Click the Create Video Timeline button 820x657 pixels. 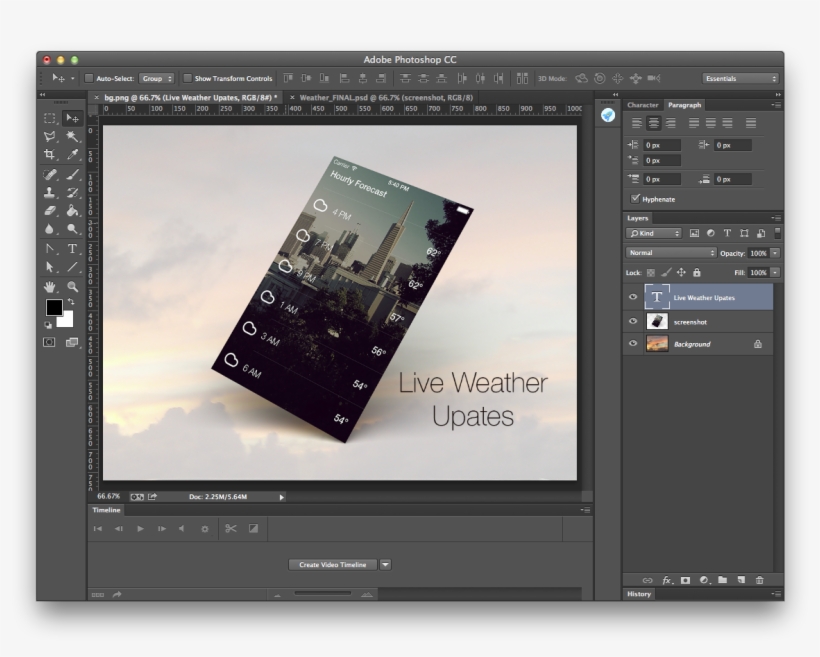click(333, 564)
